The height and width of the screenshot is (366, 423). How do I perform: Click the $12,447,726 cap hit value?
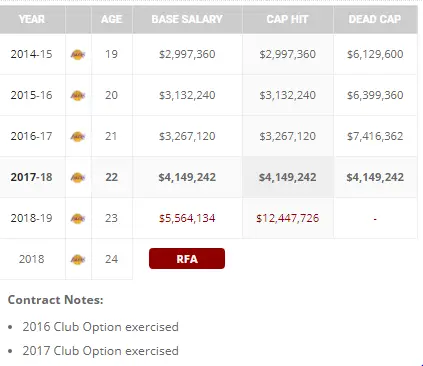pyautogui.click(x=288, y=218)
